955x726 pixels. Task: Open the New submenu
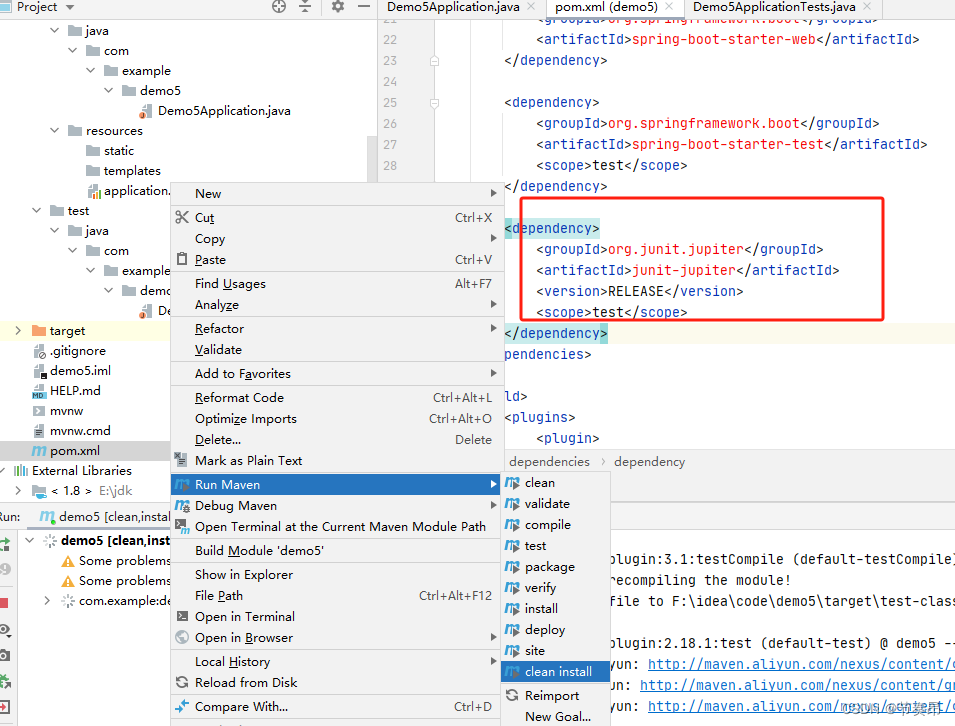click(335, 194)
